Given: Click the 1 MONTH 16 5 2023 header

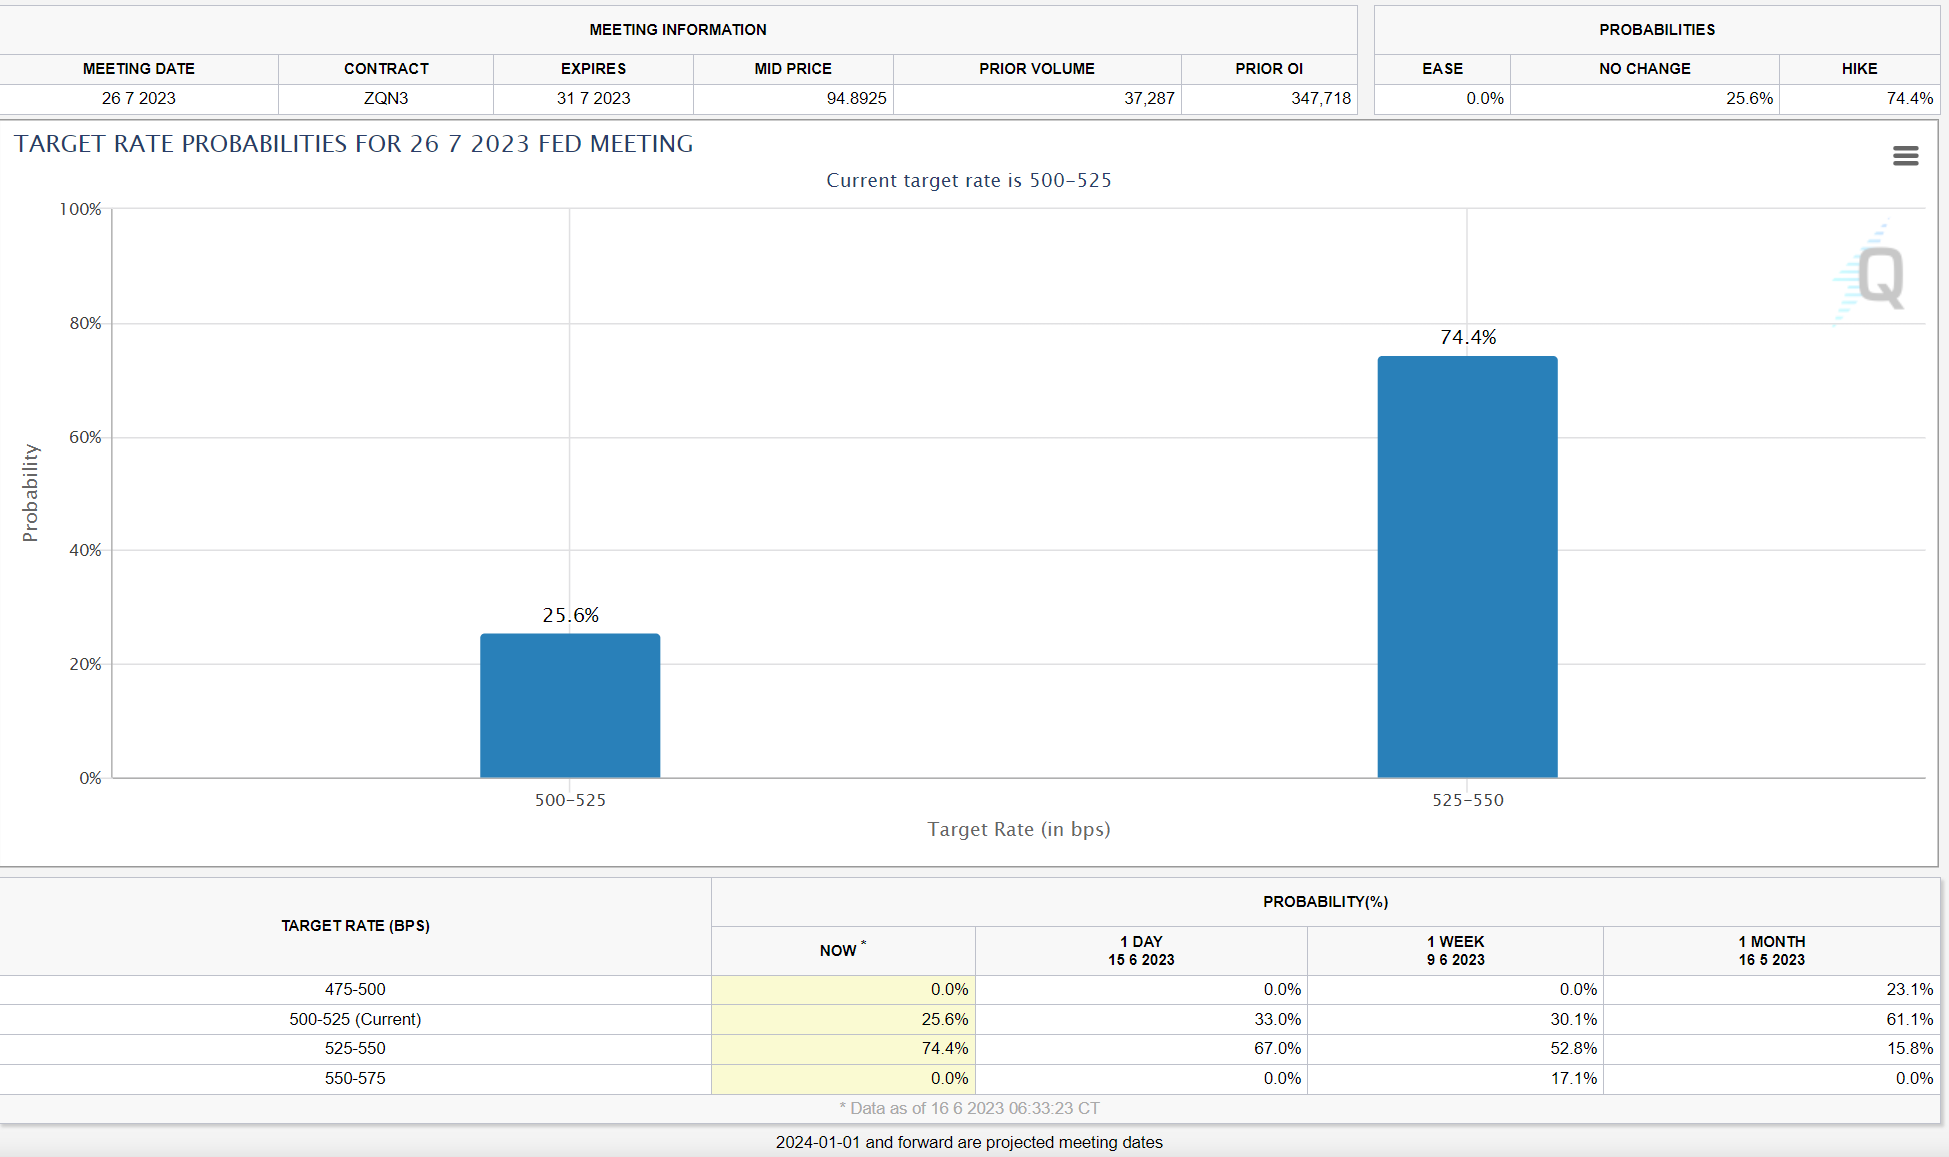Looking at the screenshot, I should pyautogui.click(x=1771, y=951).
